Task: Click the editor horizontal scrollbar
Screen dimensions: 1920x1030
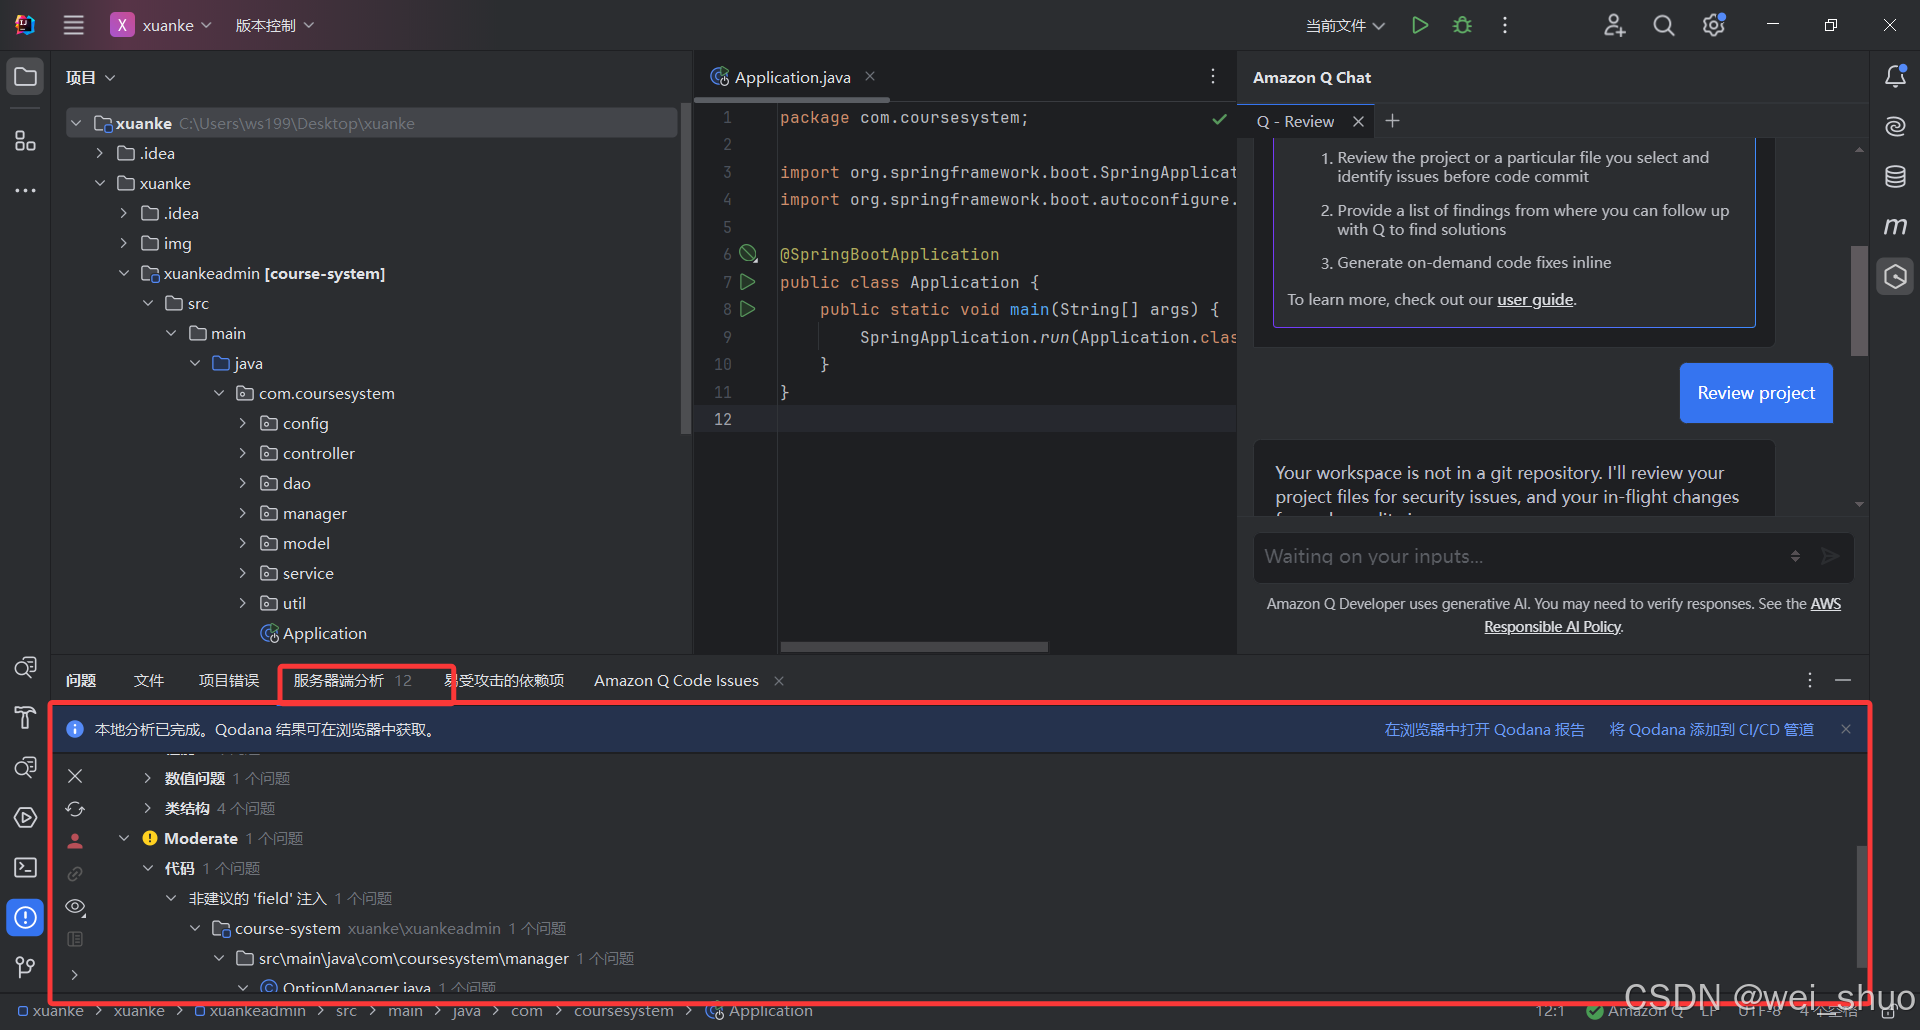Action: click(x=914, y=647)
